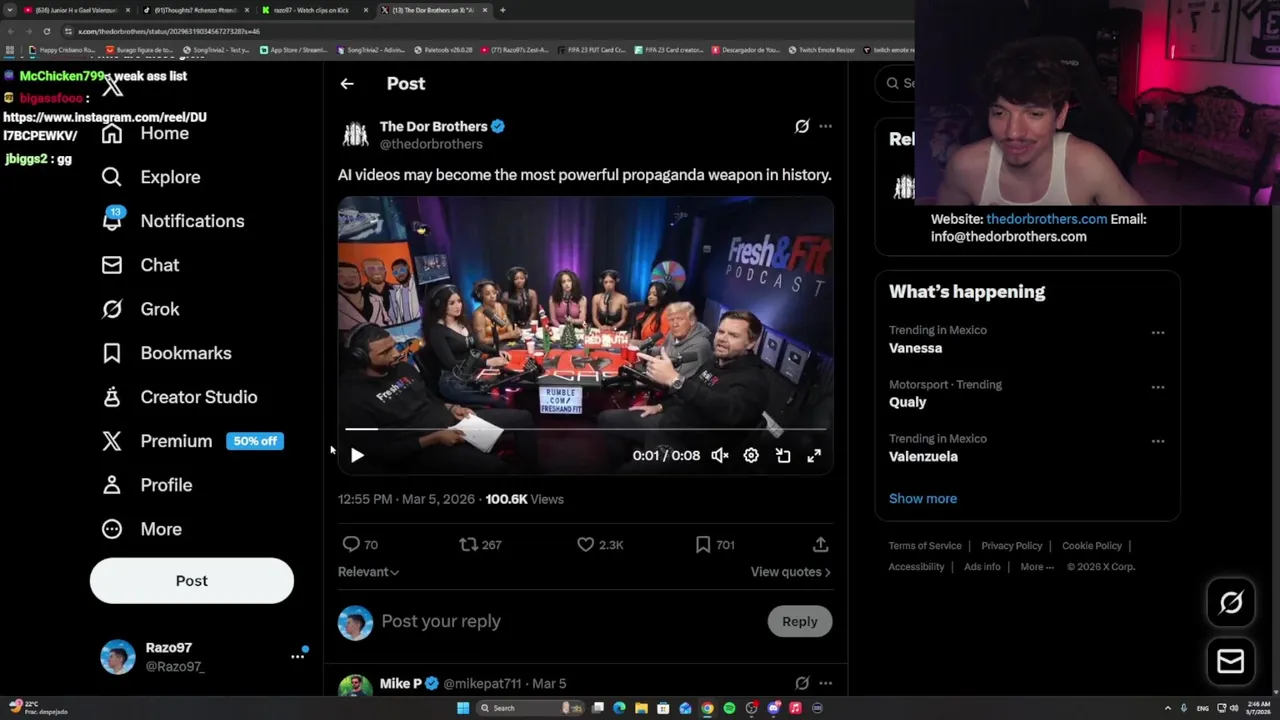Click the X search box

[897, 84]
